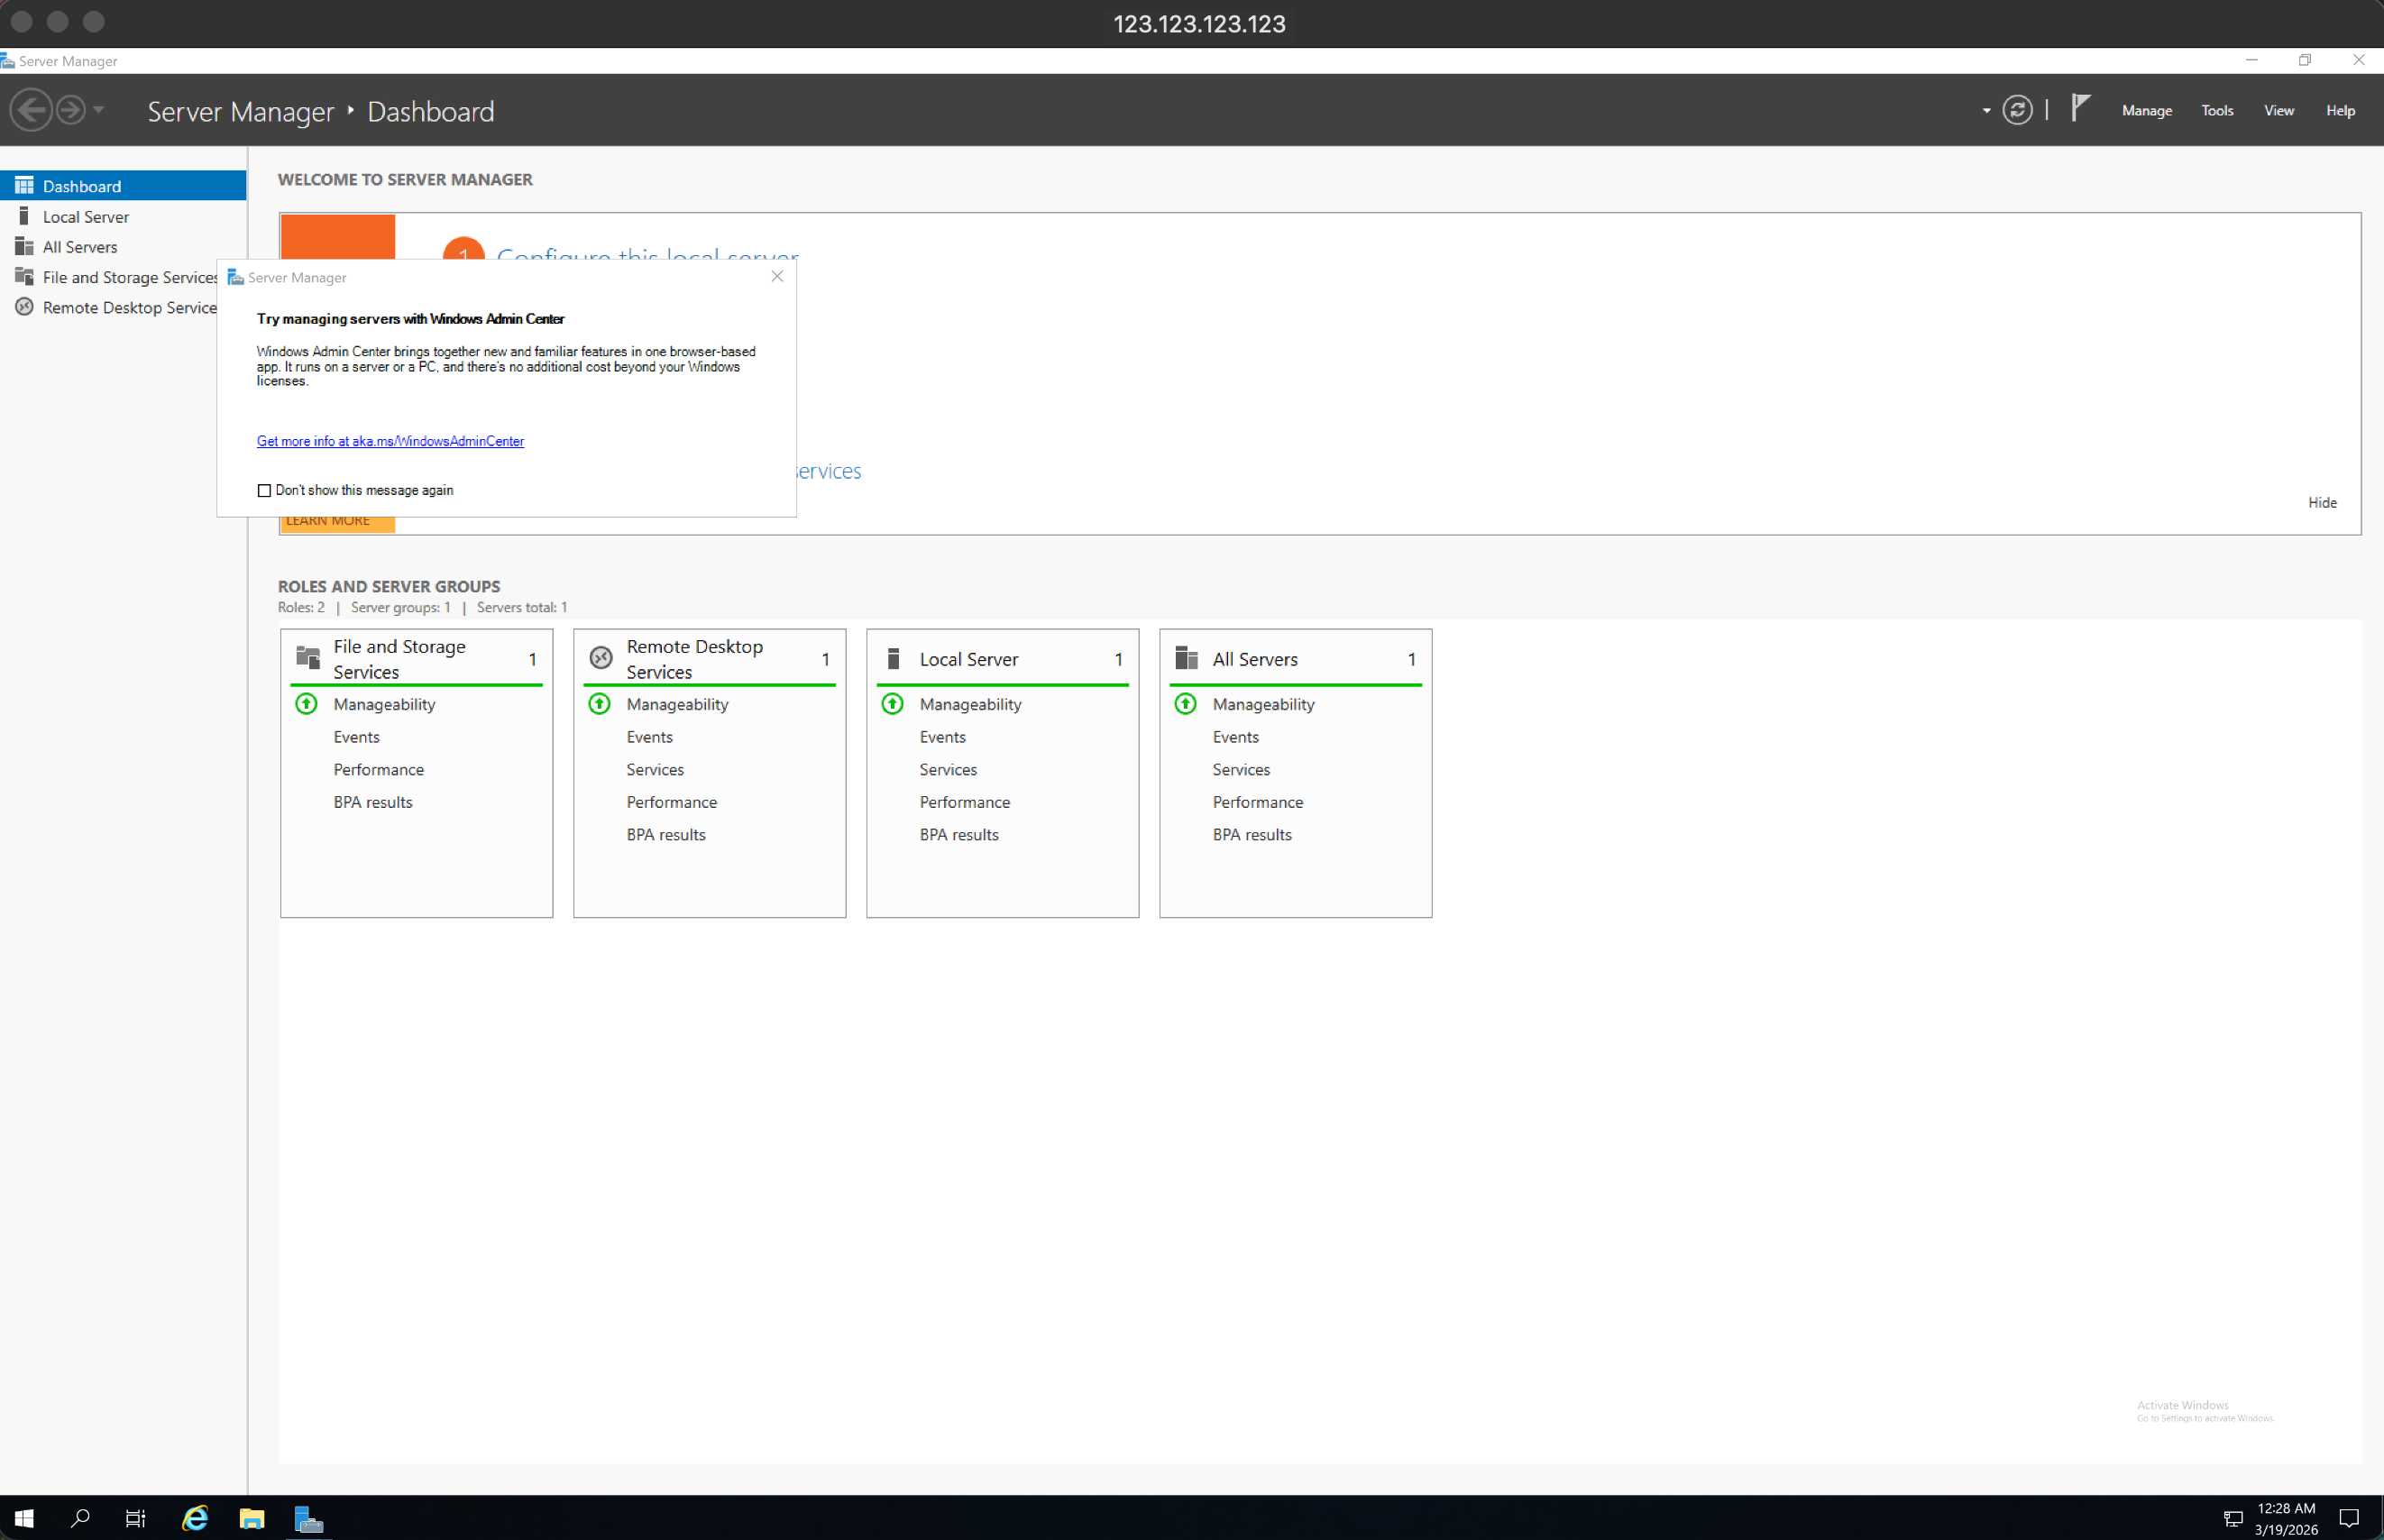2384x1540 pixels.
Task: Open Services in All Servers tile
Action: 1241,770
